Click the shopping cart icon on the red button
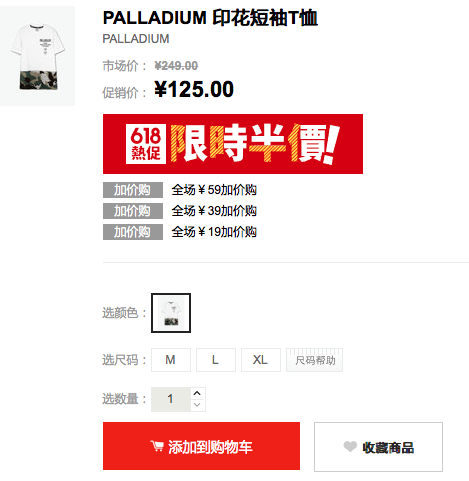This screenshot has height=481, width=469. [x=157, y=446]
